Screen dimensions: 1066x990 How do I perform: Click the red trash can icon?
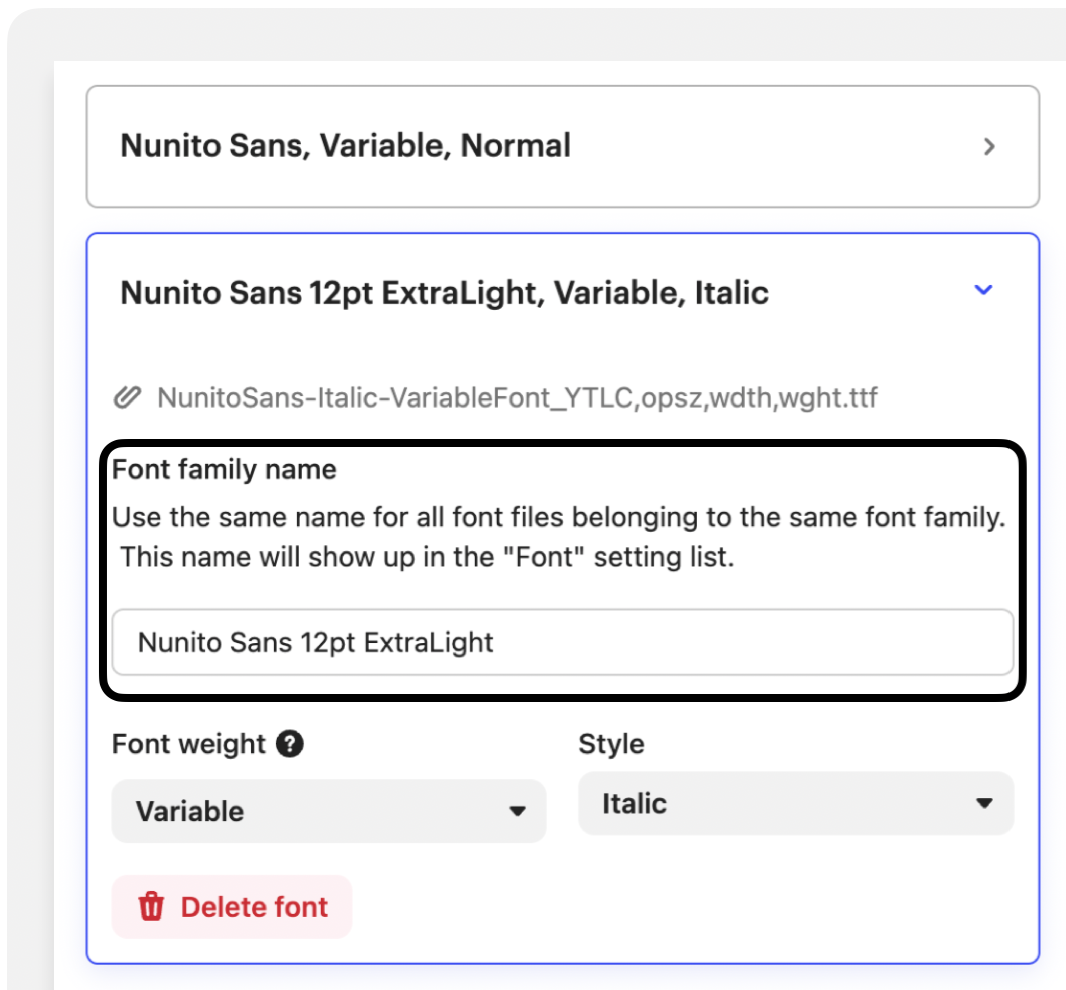[151, 907]
